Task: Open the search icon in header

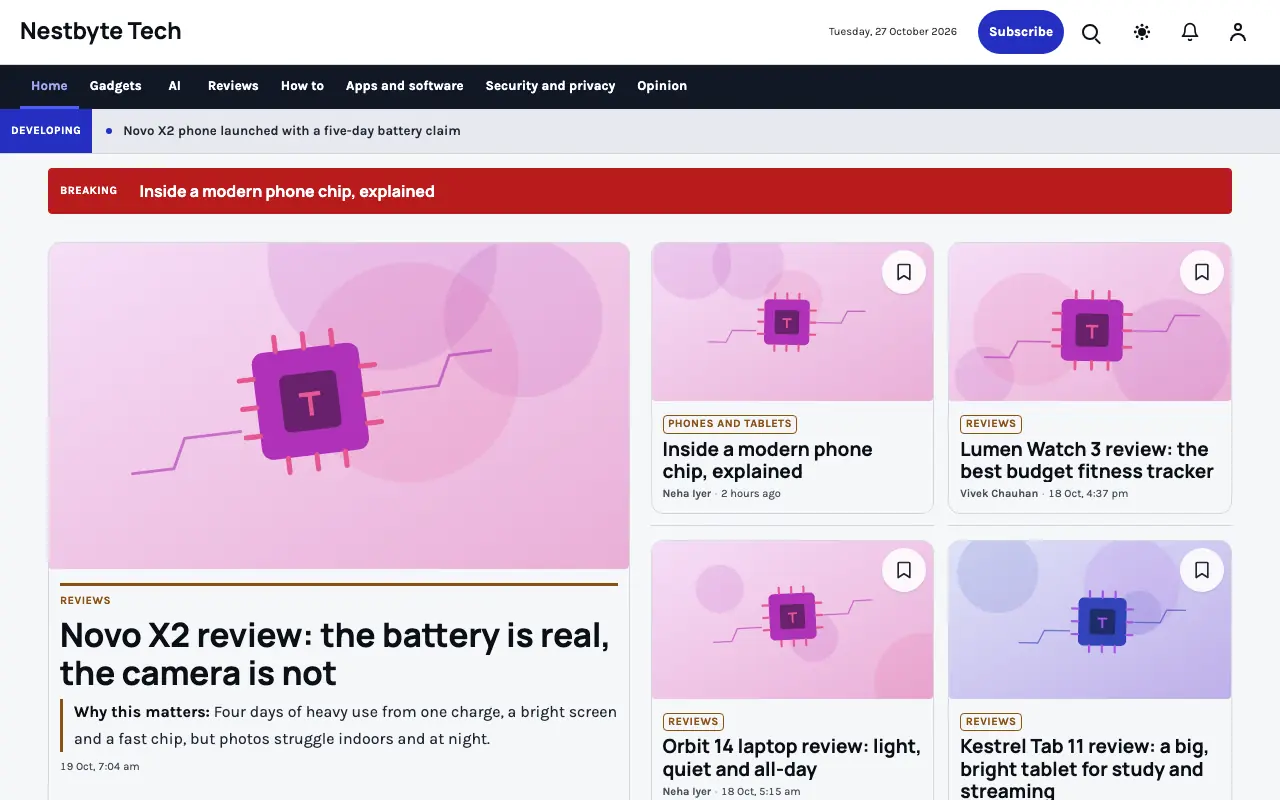Action: [1091, 32]
